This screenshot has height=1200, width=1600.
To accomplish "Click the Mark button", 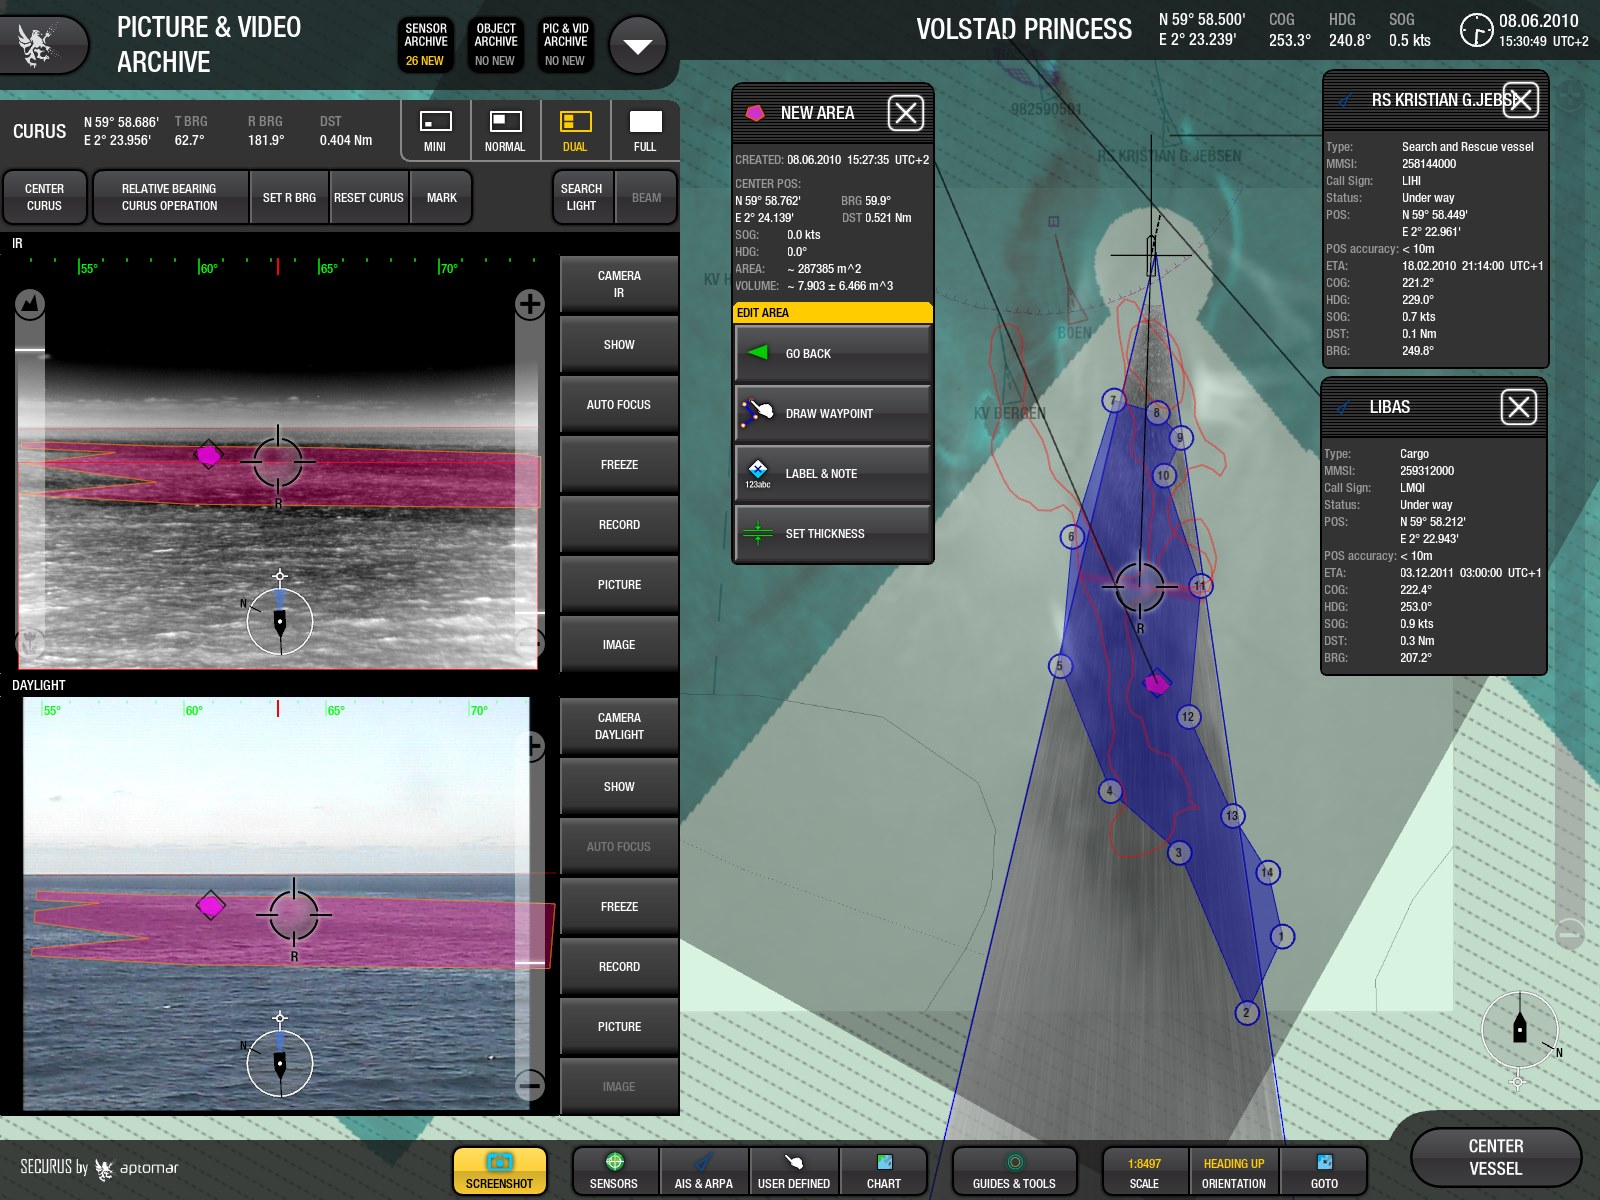I will click(x=441, y=197).
